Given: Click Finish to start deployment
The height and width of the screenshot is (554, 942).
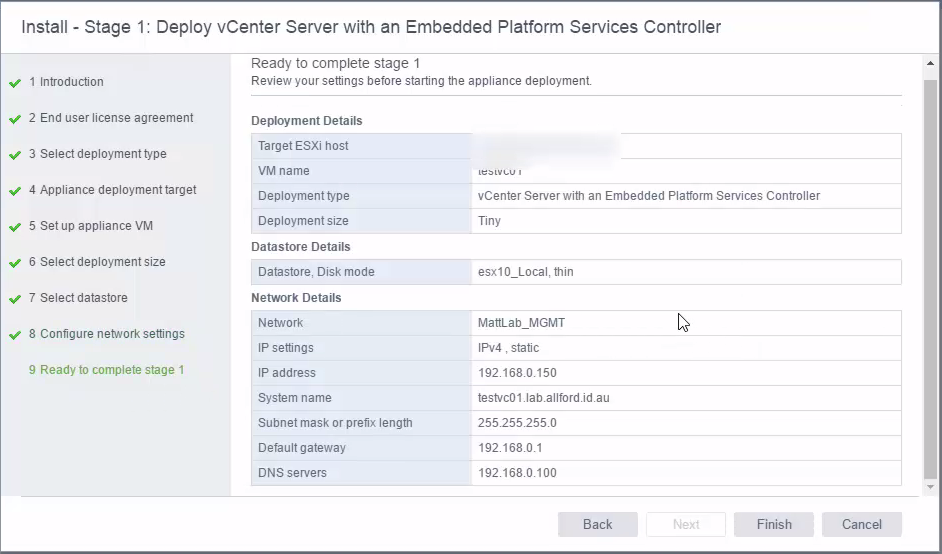Looking at the screenshot, I should pyautogui.click(x=774, y=525).
